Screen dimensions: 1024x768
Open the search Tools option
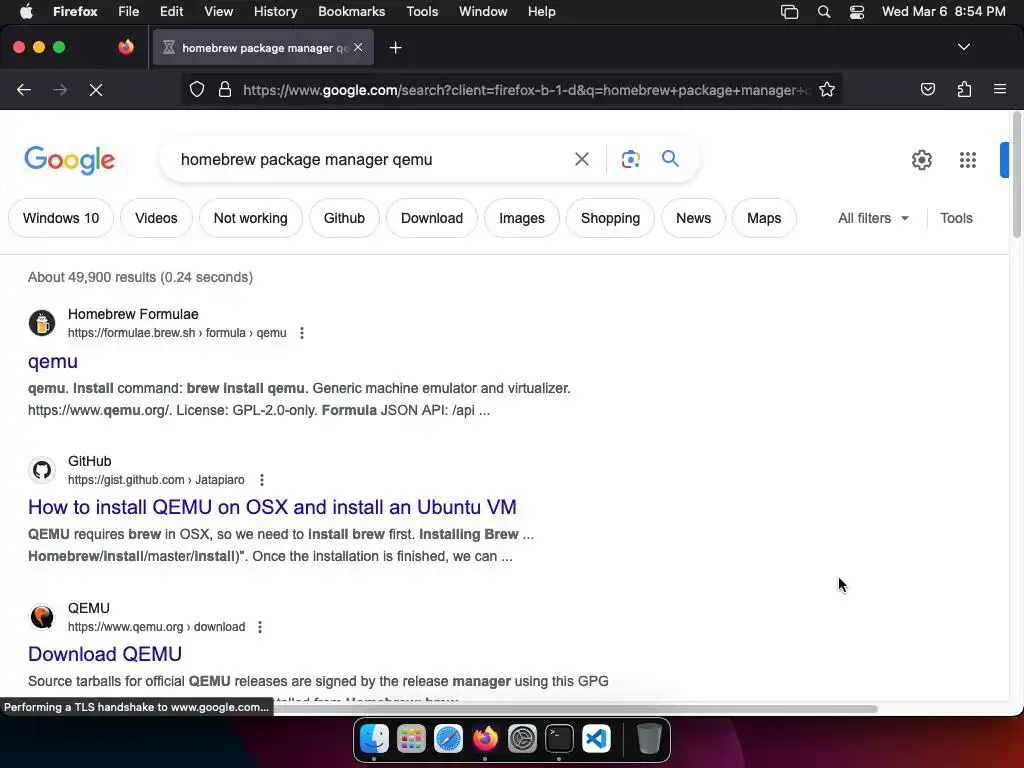click(x=956, y=218)
